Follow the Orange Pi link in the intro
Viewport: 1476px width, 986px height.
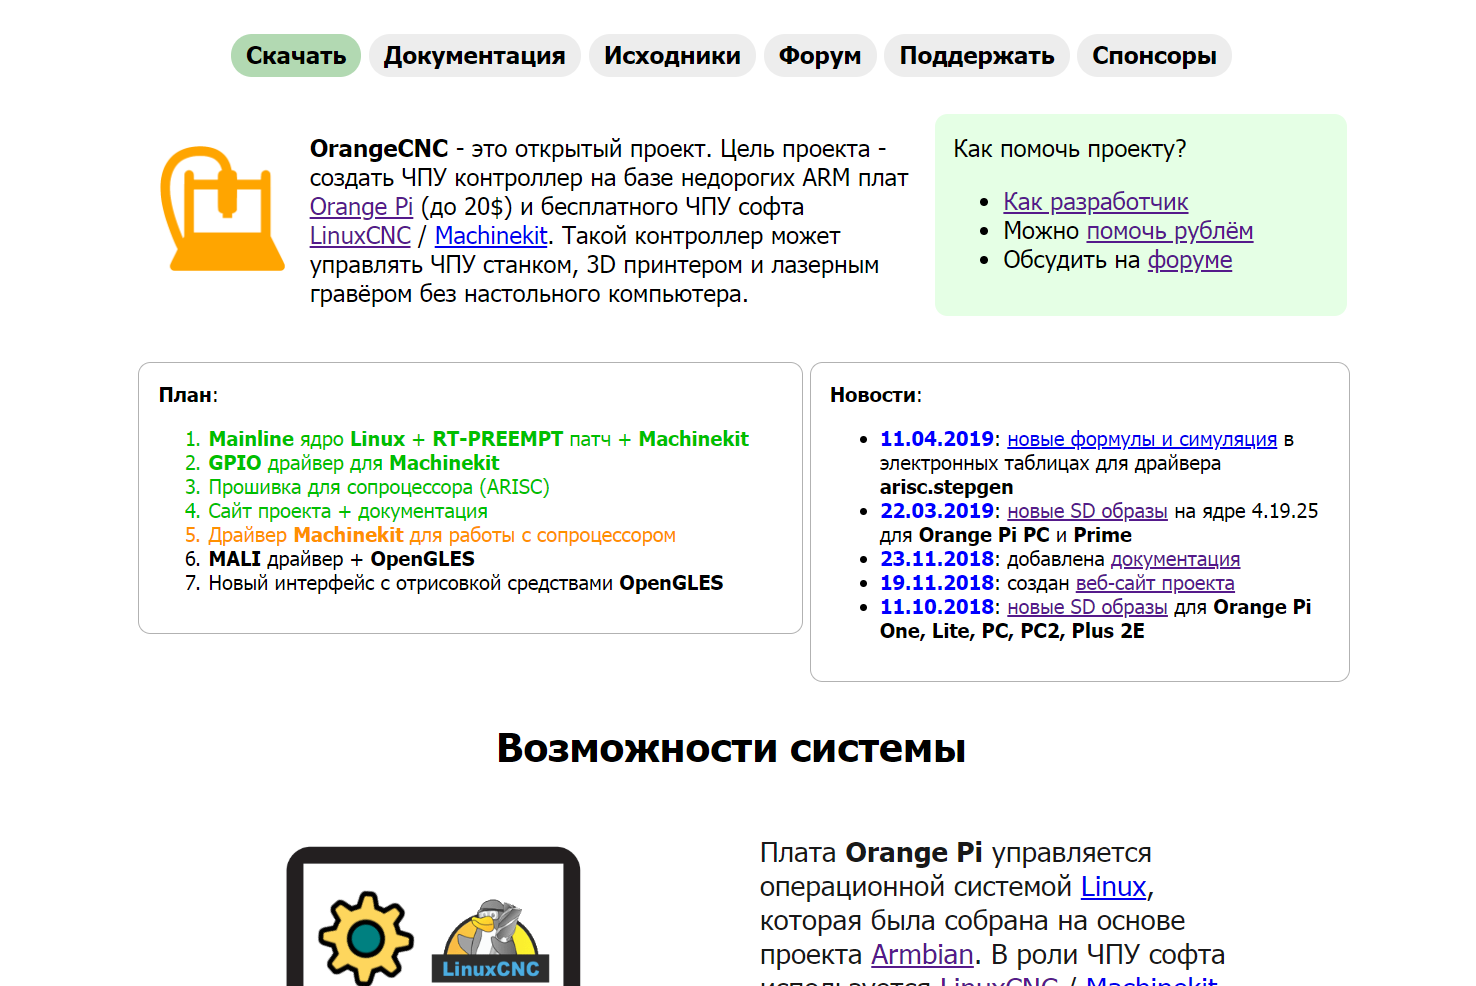(x=361, y=207)
